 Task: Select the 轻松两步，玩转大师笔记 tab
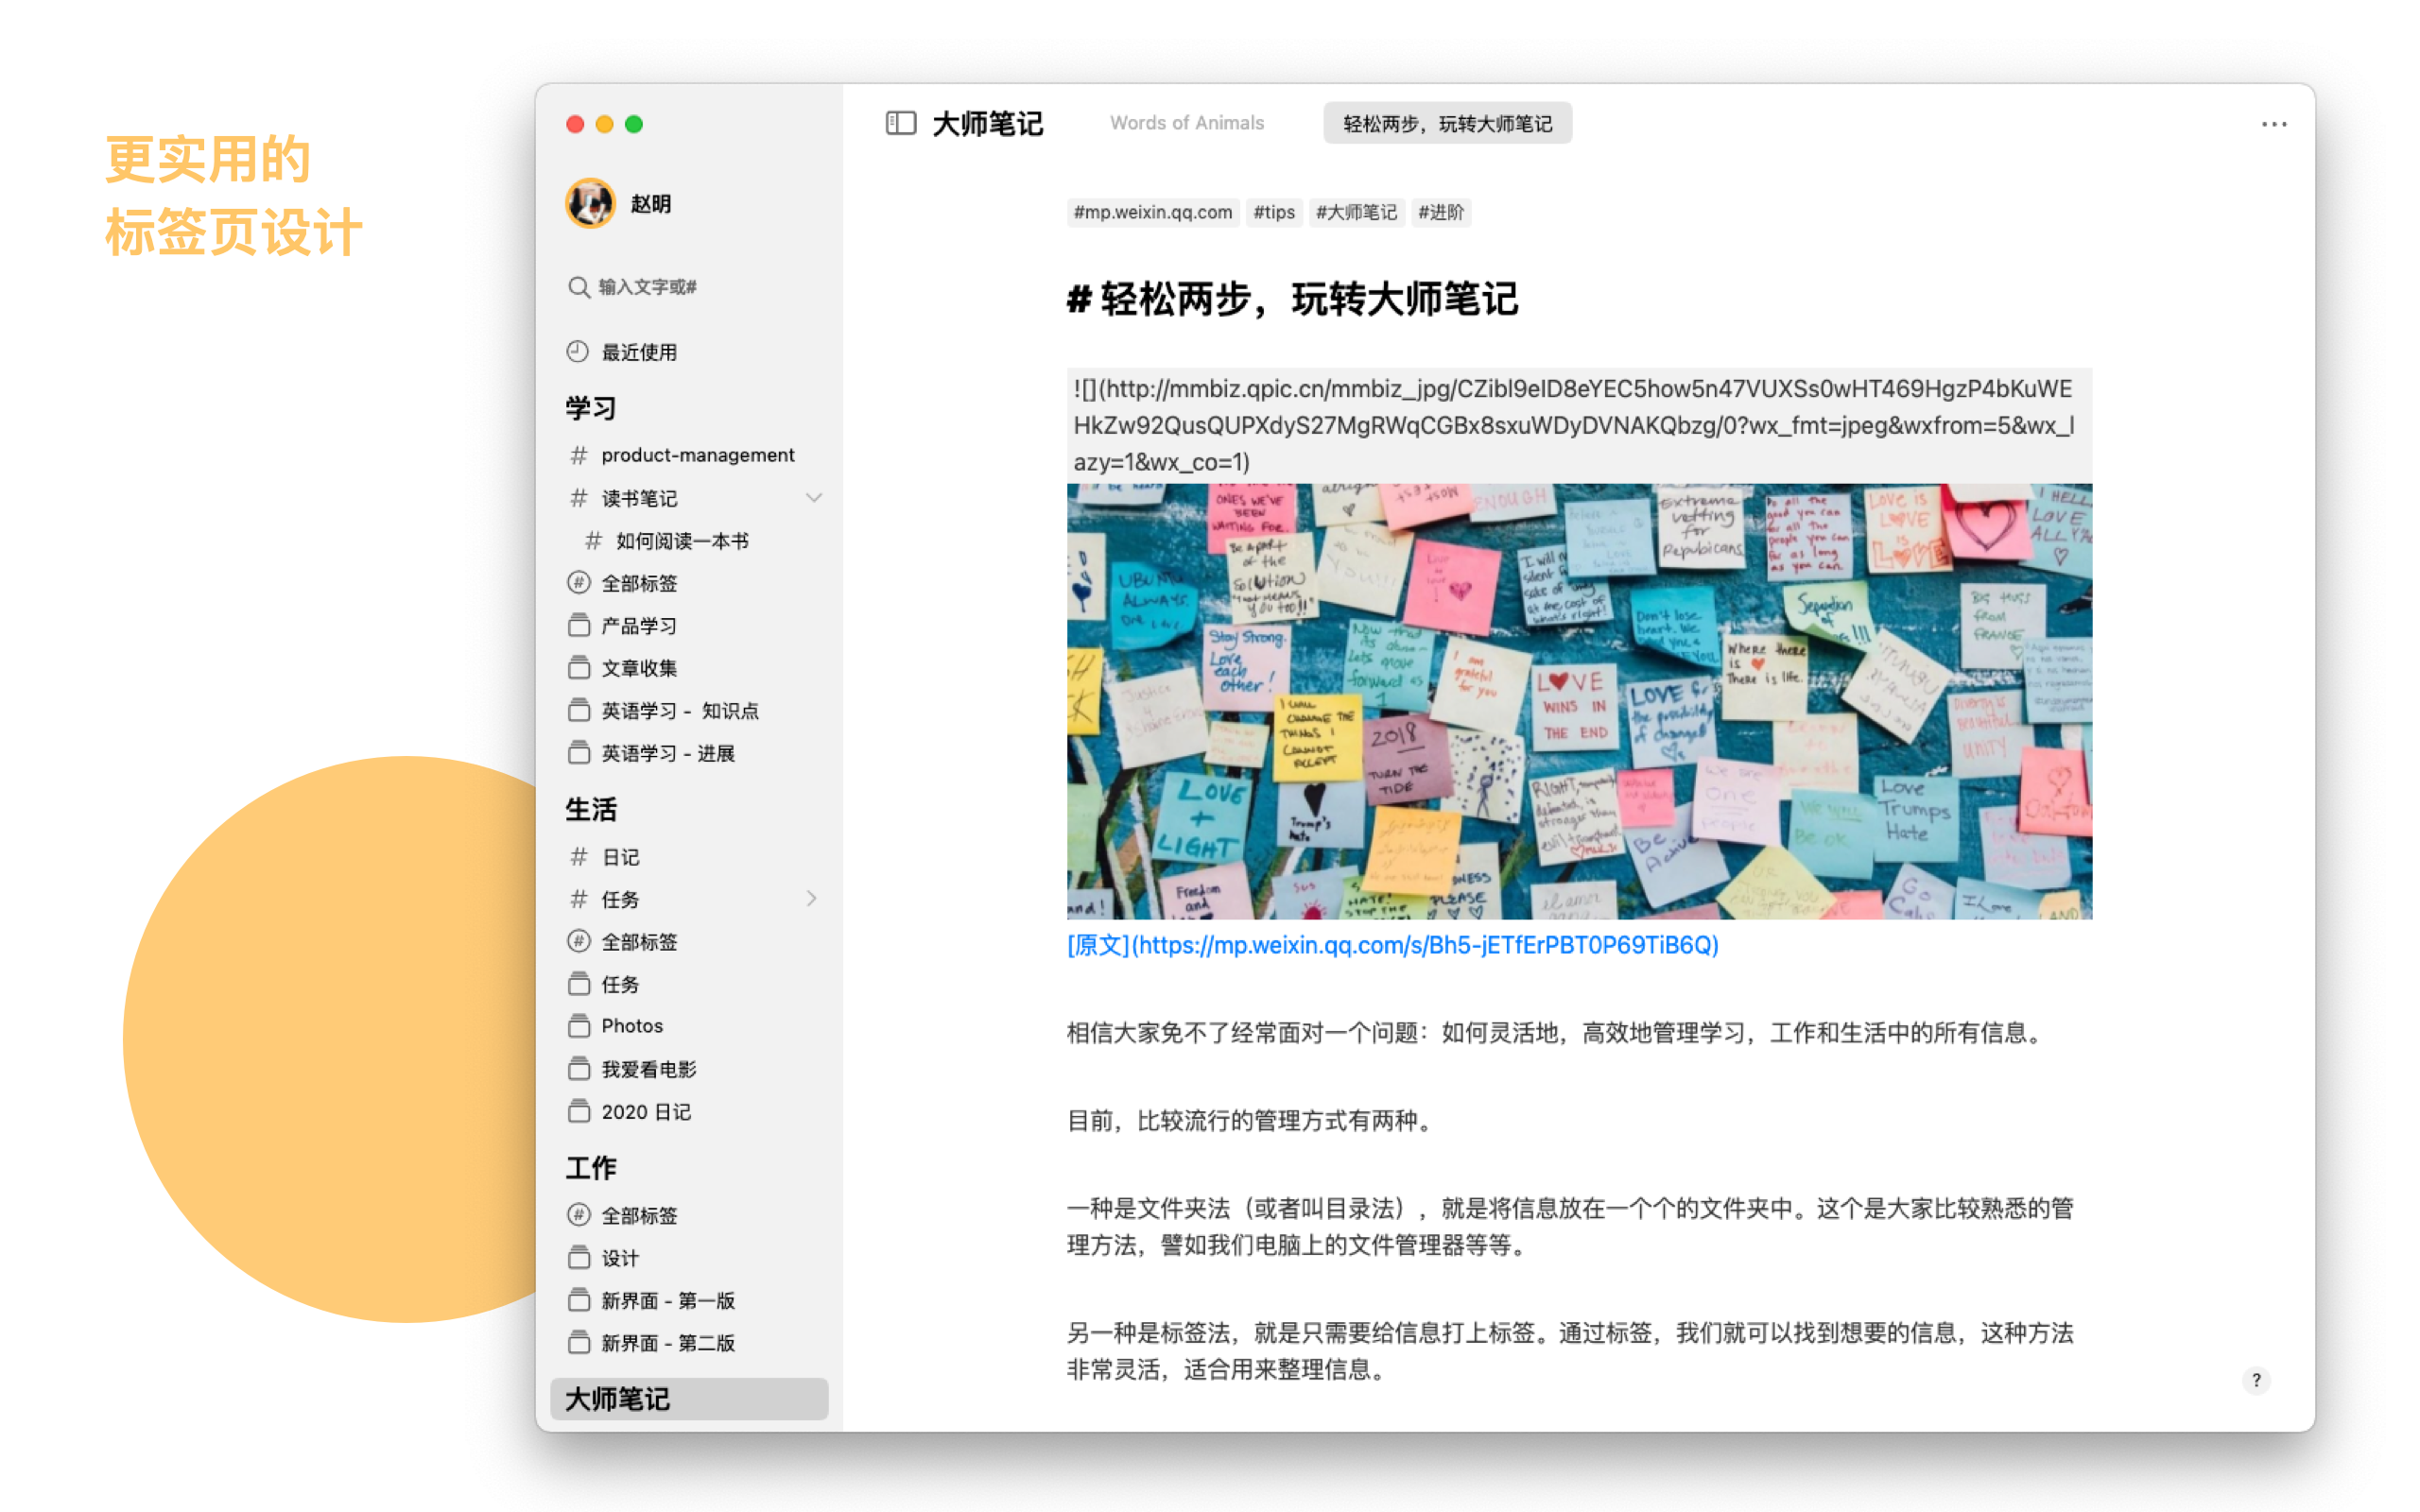(1446, 123)
